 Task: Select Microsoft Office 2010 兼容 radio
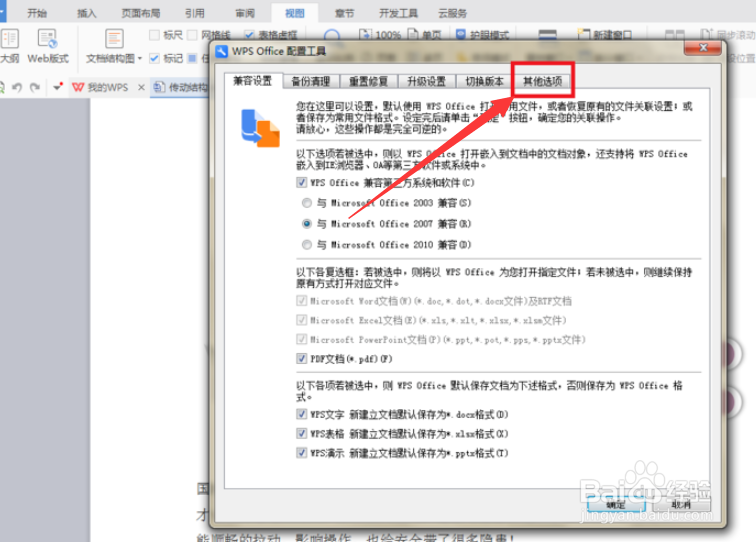click(307, 244)
